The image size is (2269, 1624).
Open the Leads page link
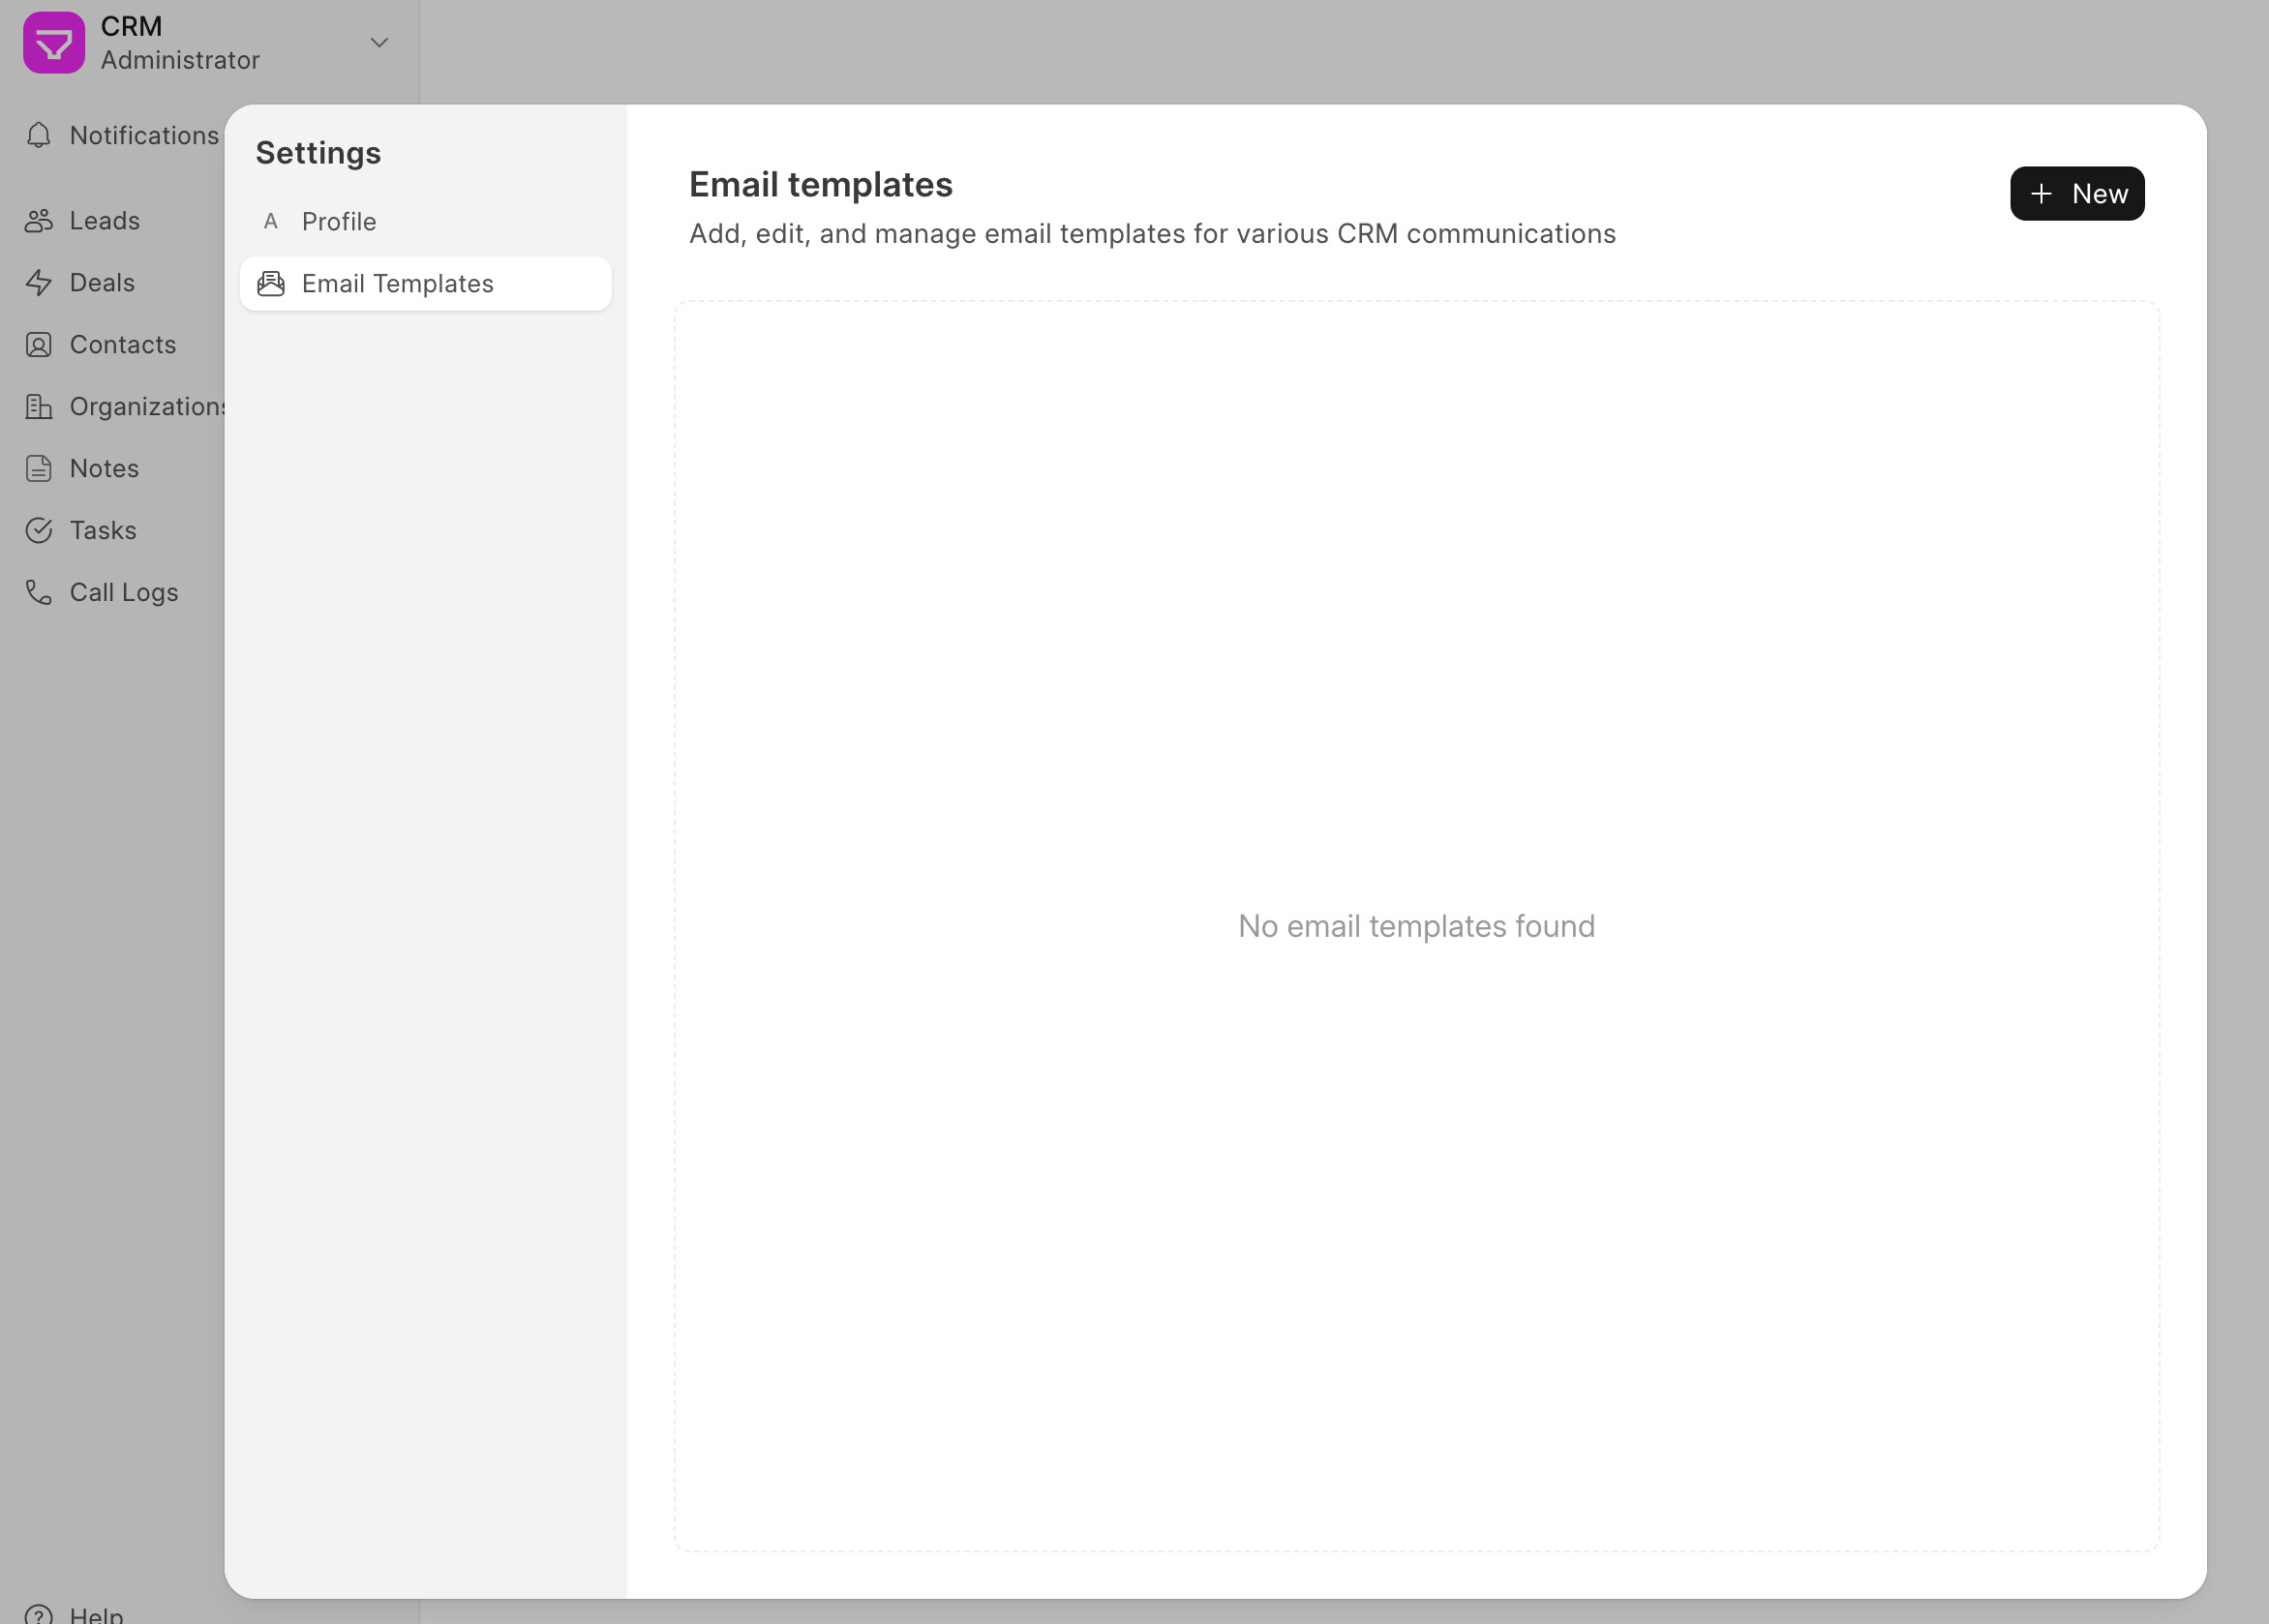click(104, 221)
